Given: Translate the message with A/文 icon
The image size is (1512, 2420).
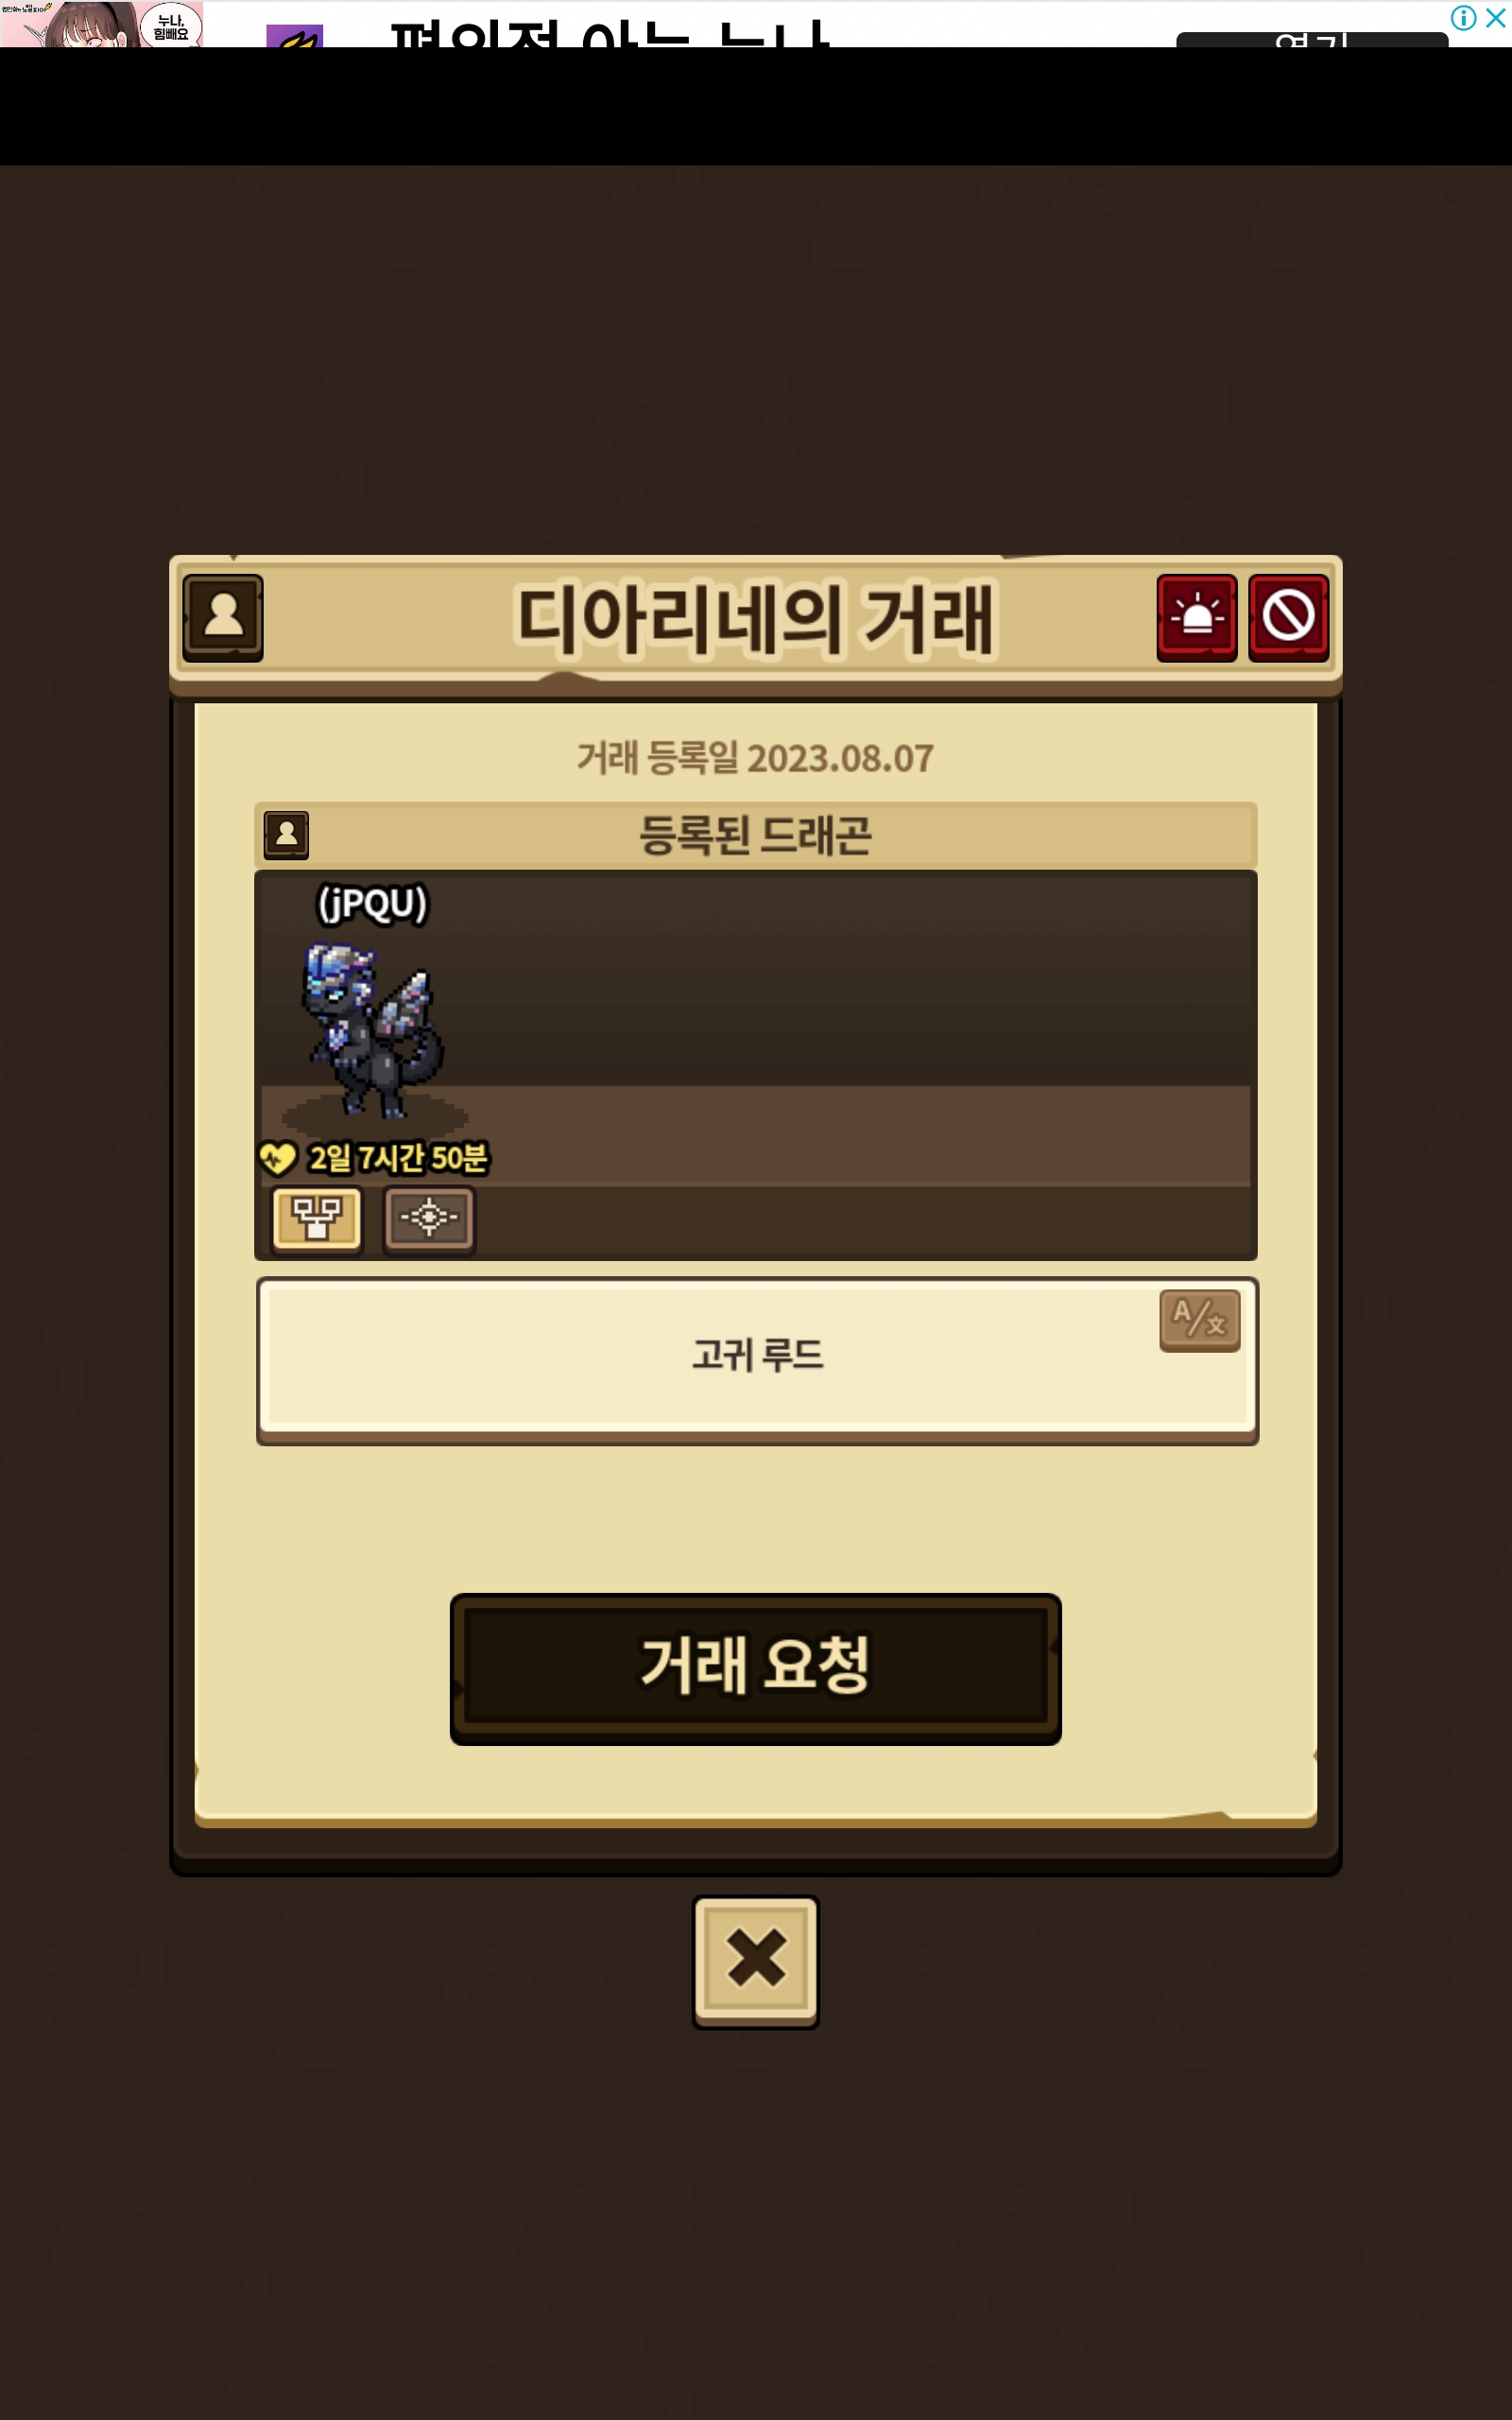Looking at the screenshot, I should (1199, 1320).
